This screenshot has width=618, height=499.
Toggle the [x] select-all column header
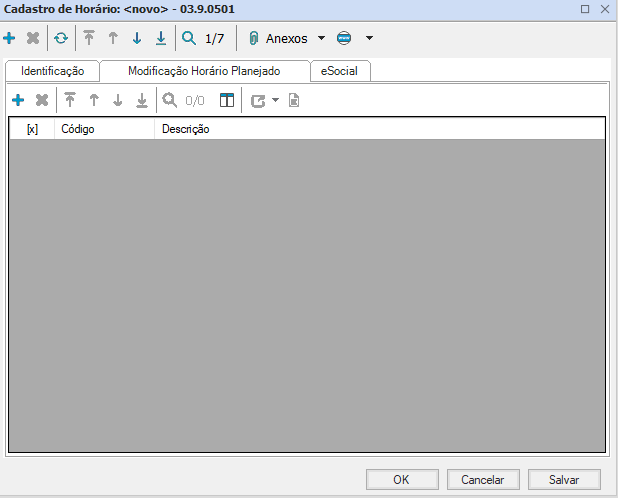pyautogui.click(x=32, y=129)
